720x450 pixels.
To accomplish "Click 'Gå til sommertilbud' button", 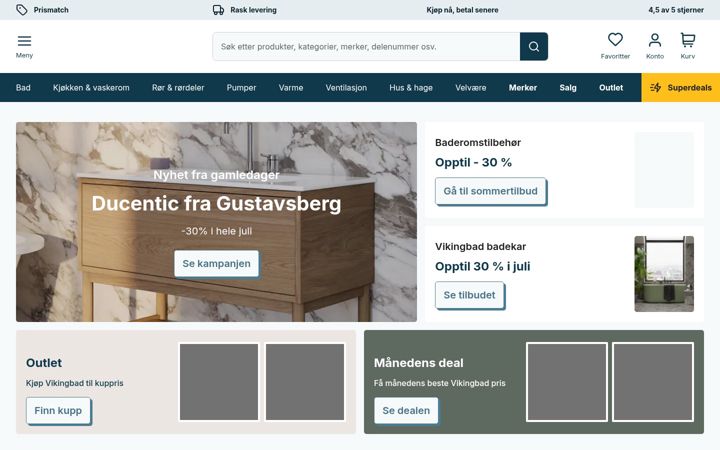I will click(x=490, y=191).
